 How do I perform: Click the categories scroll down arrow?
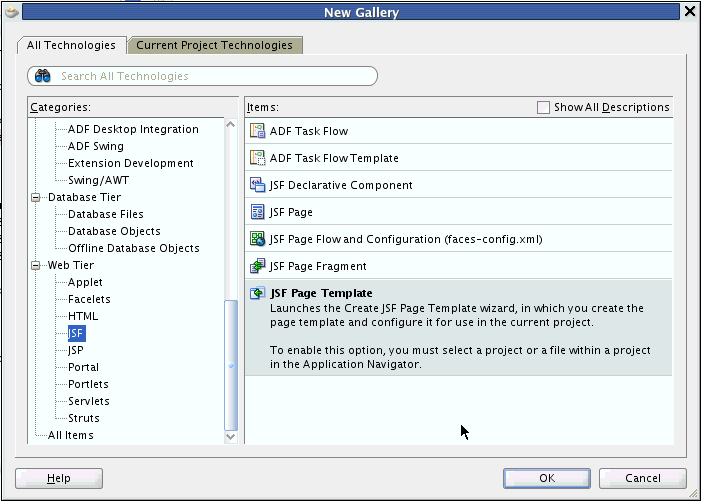tap(231, 437)
